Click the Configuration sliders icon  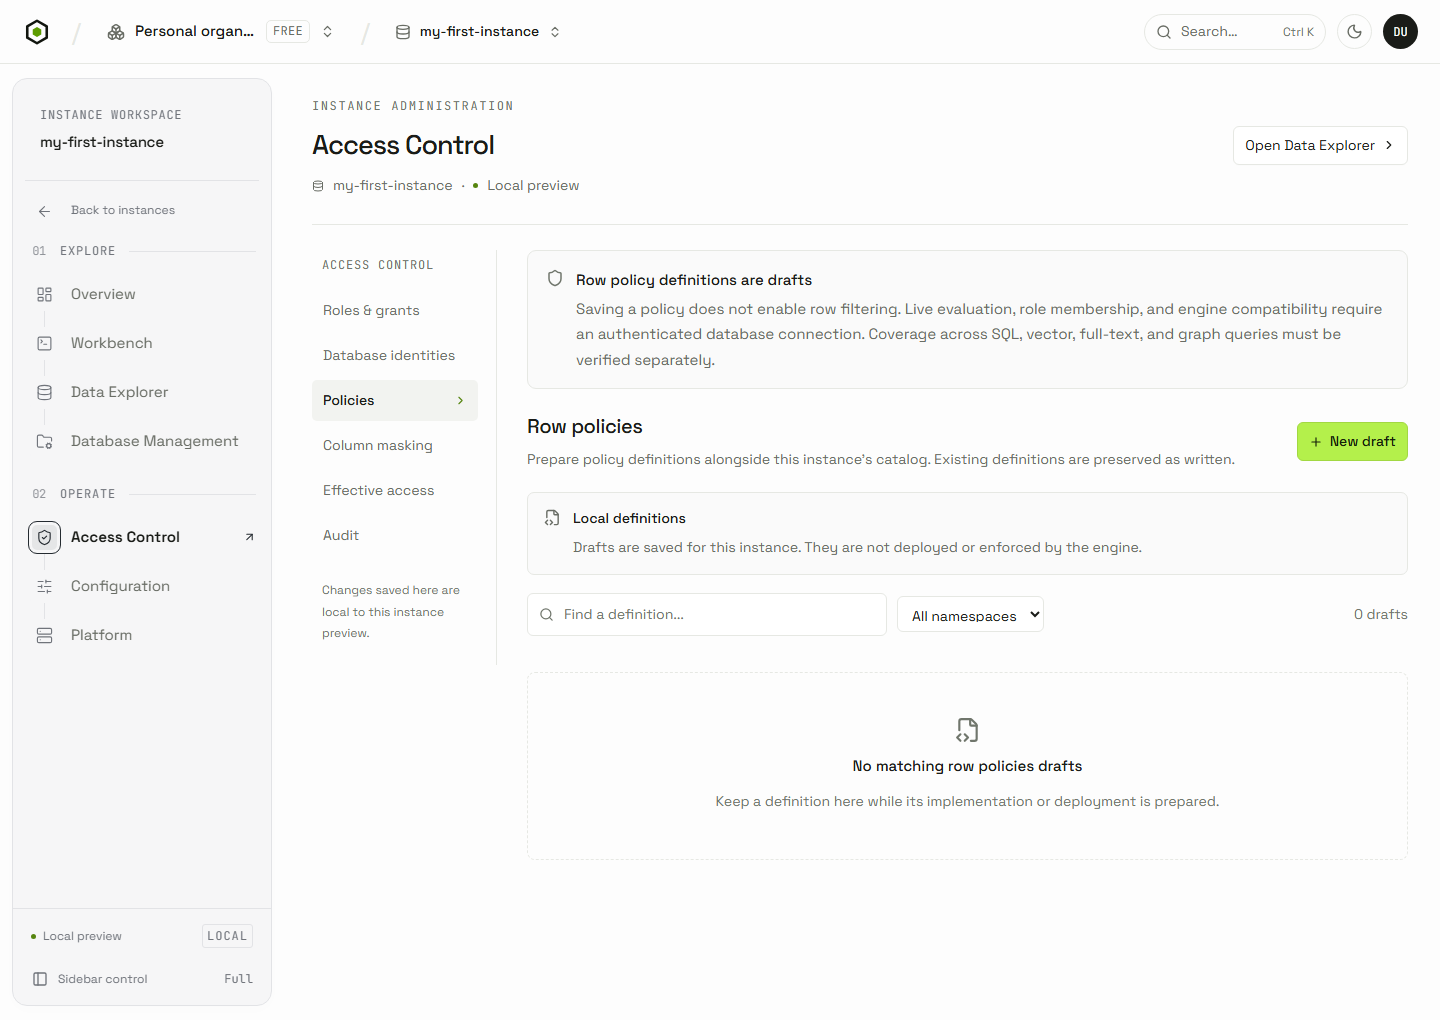pyautogui.click(x=44, y=586)
